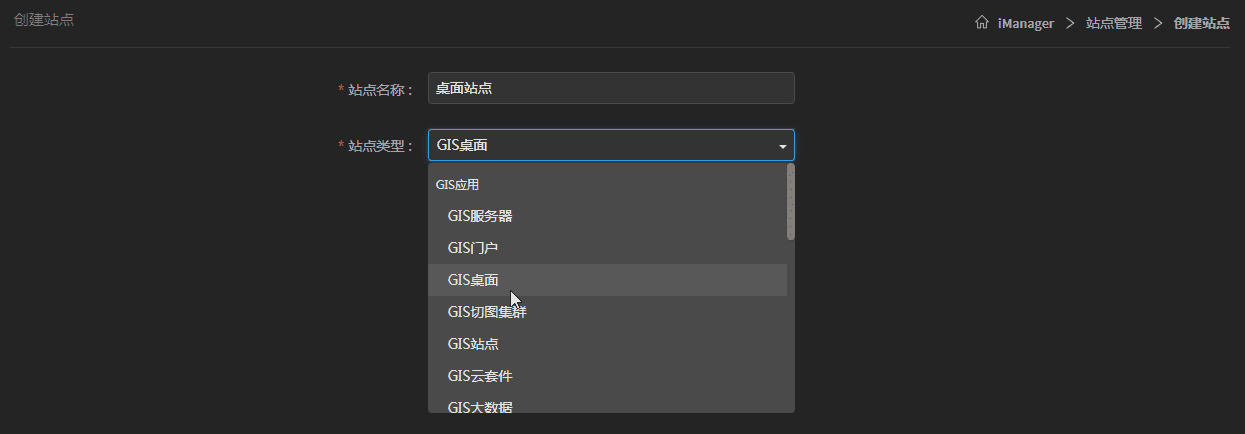
Task: Click the GIS应用 group header
Action: click(457, 185)
